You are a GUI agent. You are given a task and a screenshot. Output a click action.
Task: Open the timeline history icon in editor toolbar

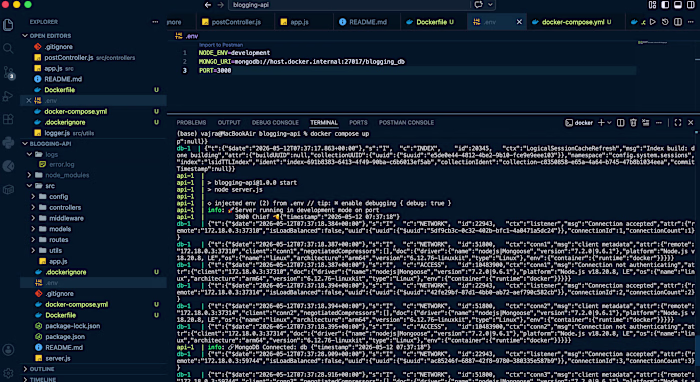[665, 22]
